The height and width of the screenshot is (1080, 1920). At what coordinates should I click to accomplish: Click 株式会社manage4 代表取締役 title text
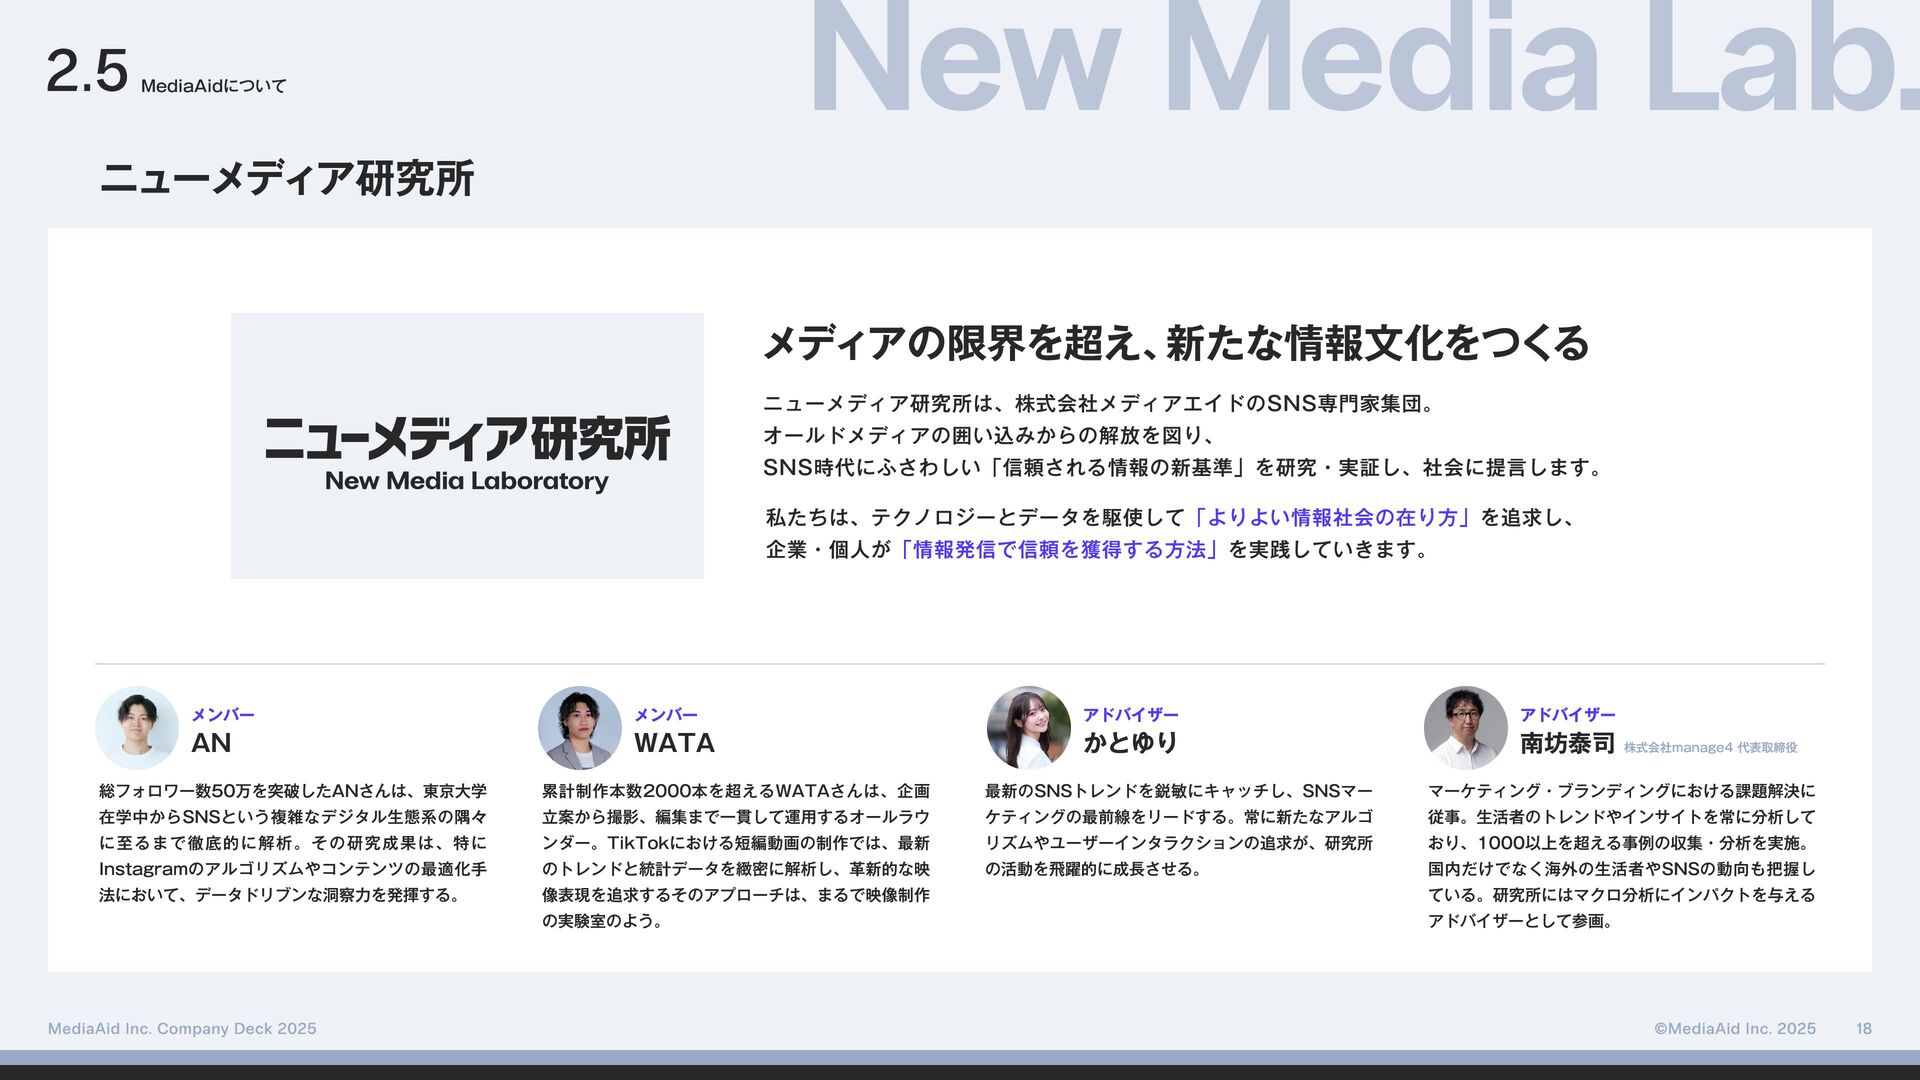pos(1710,748)
